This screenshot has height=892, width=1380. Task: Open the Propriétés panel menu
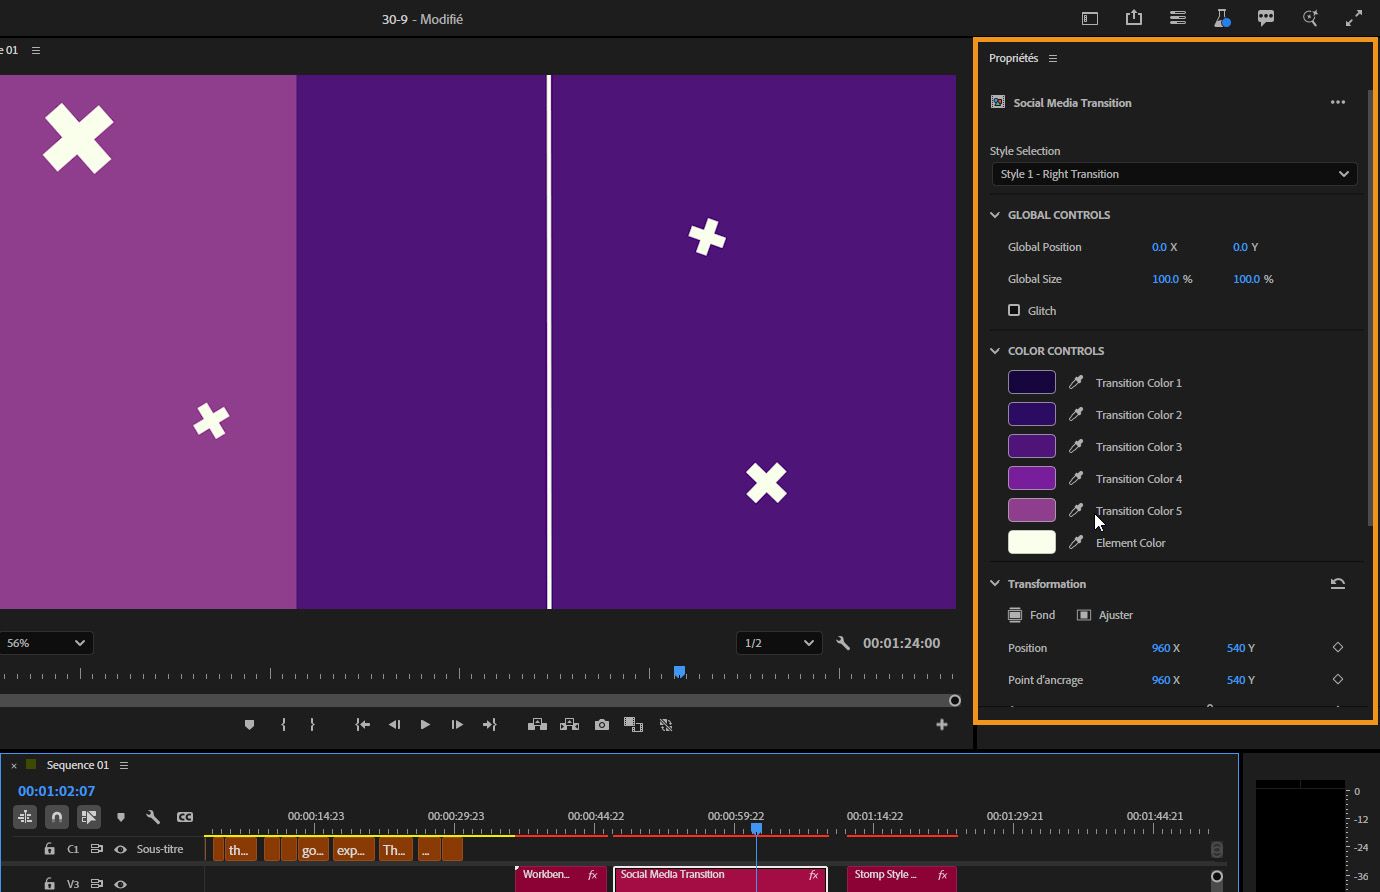click(1052, 58)
